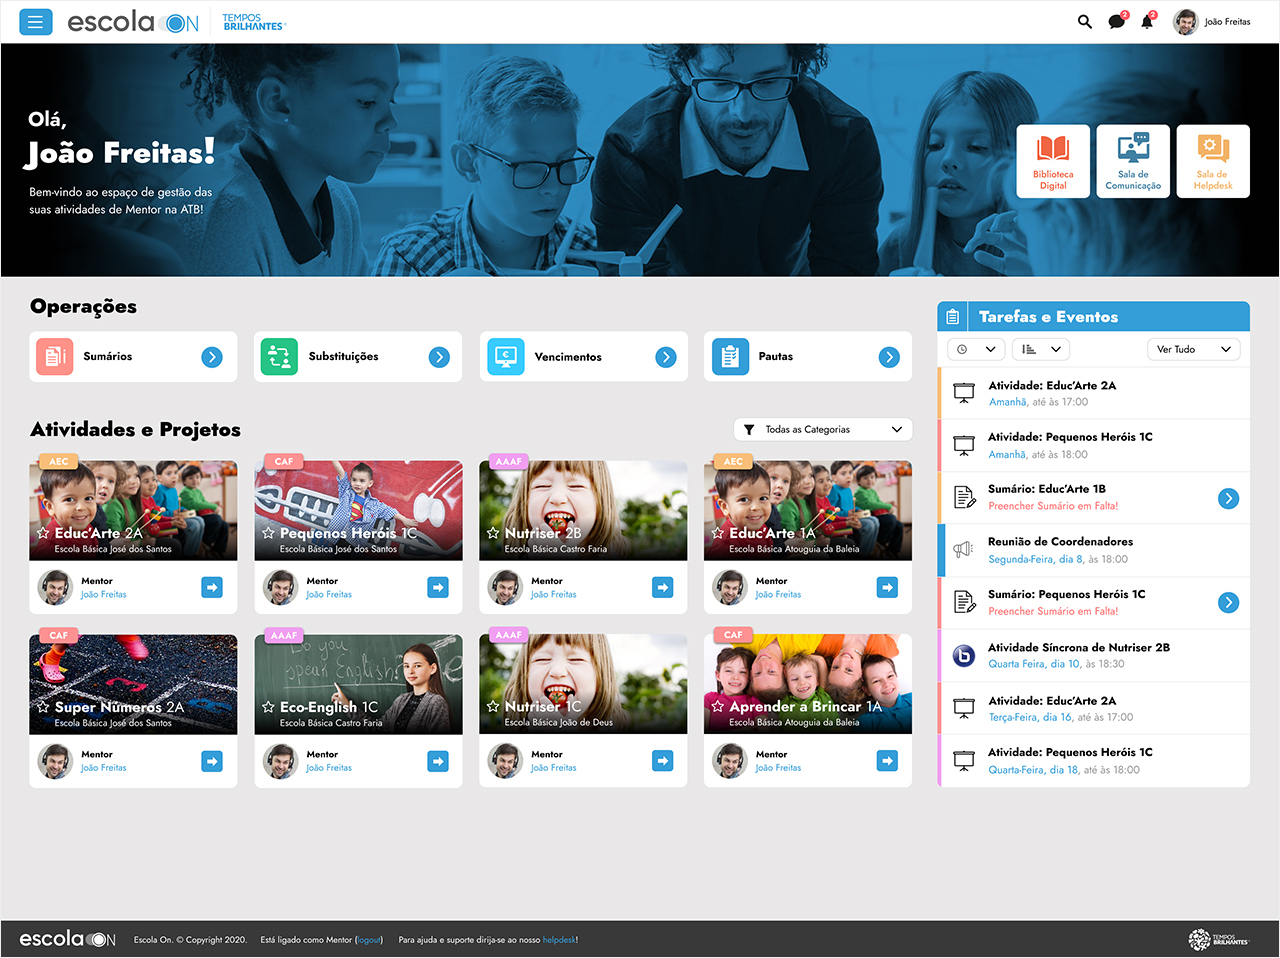Open Sala de Helpdesk tile
This screenshot has height=958, width=1280.
(x=1213, y=161)
